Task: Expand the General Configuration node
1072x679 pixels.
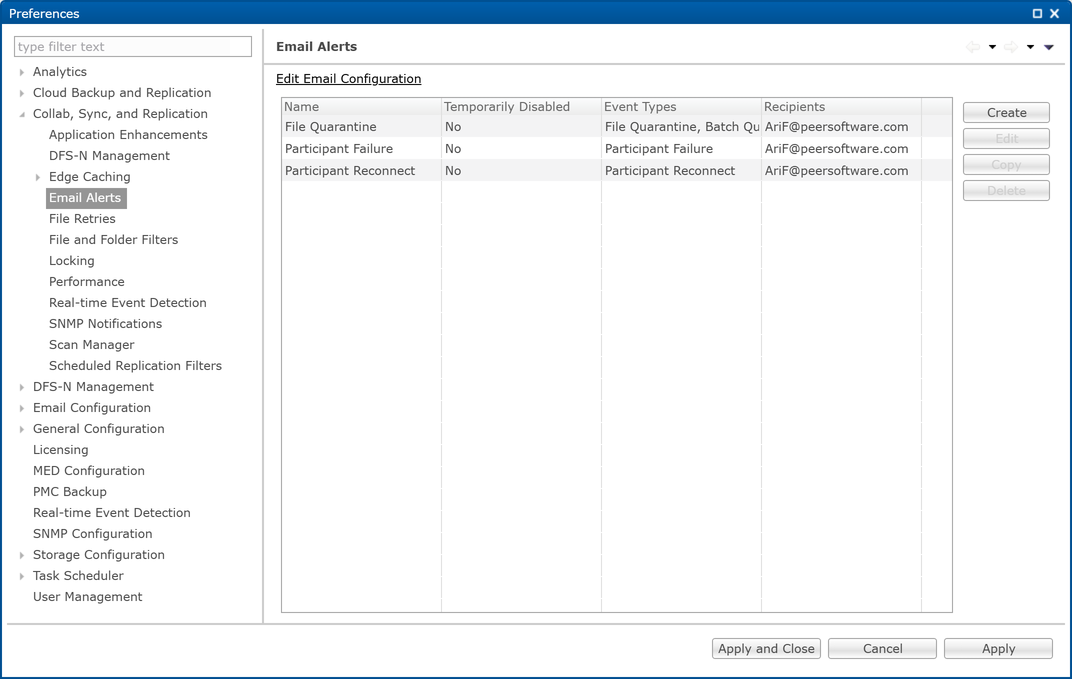Action: pos(22,429)
